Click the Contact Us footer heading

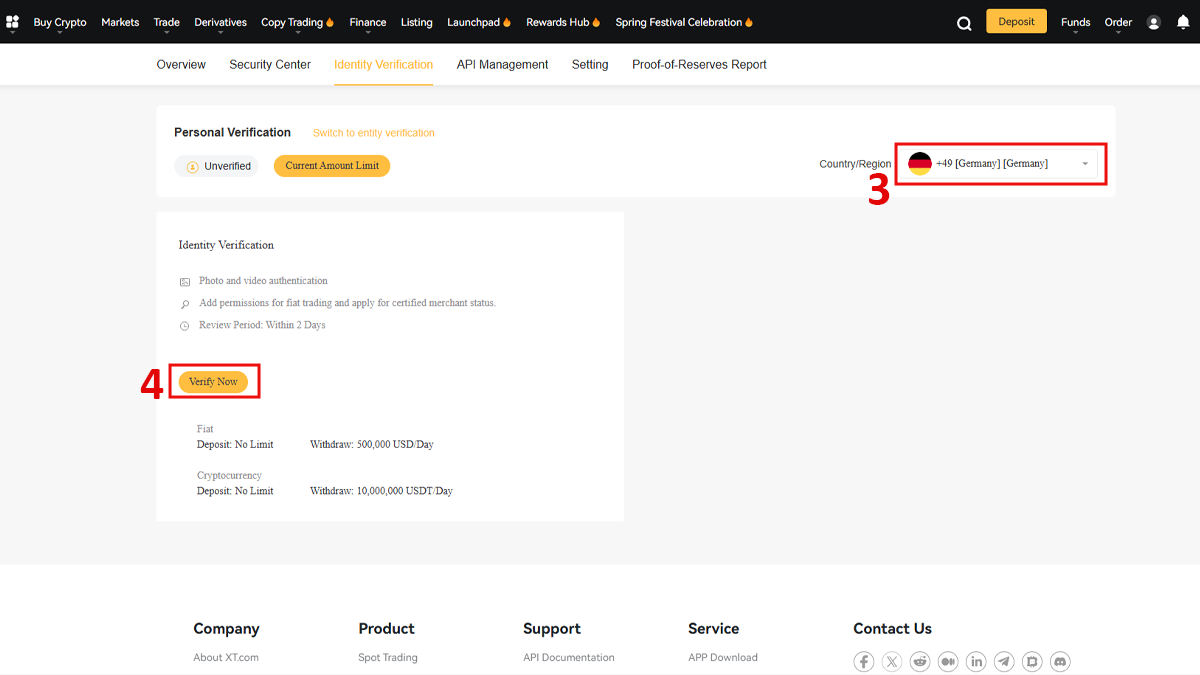[892, 629]
